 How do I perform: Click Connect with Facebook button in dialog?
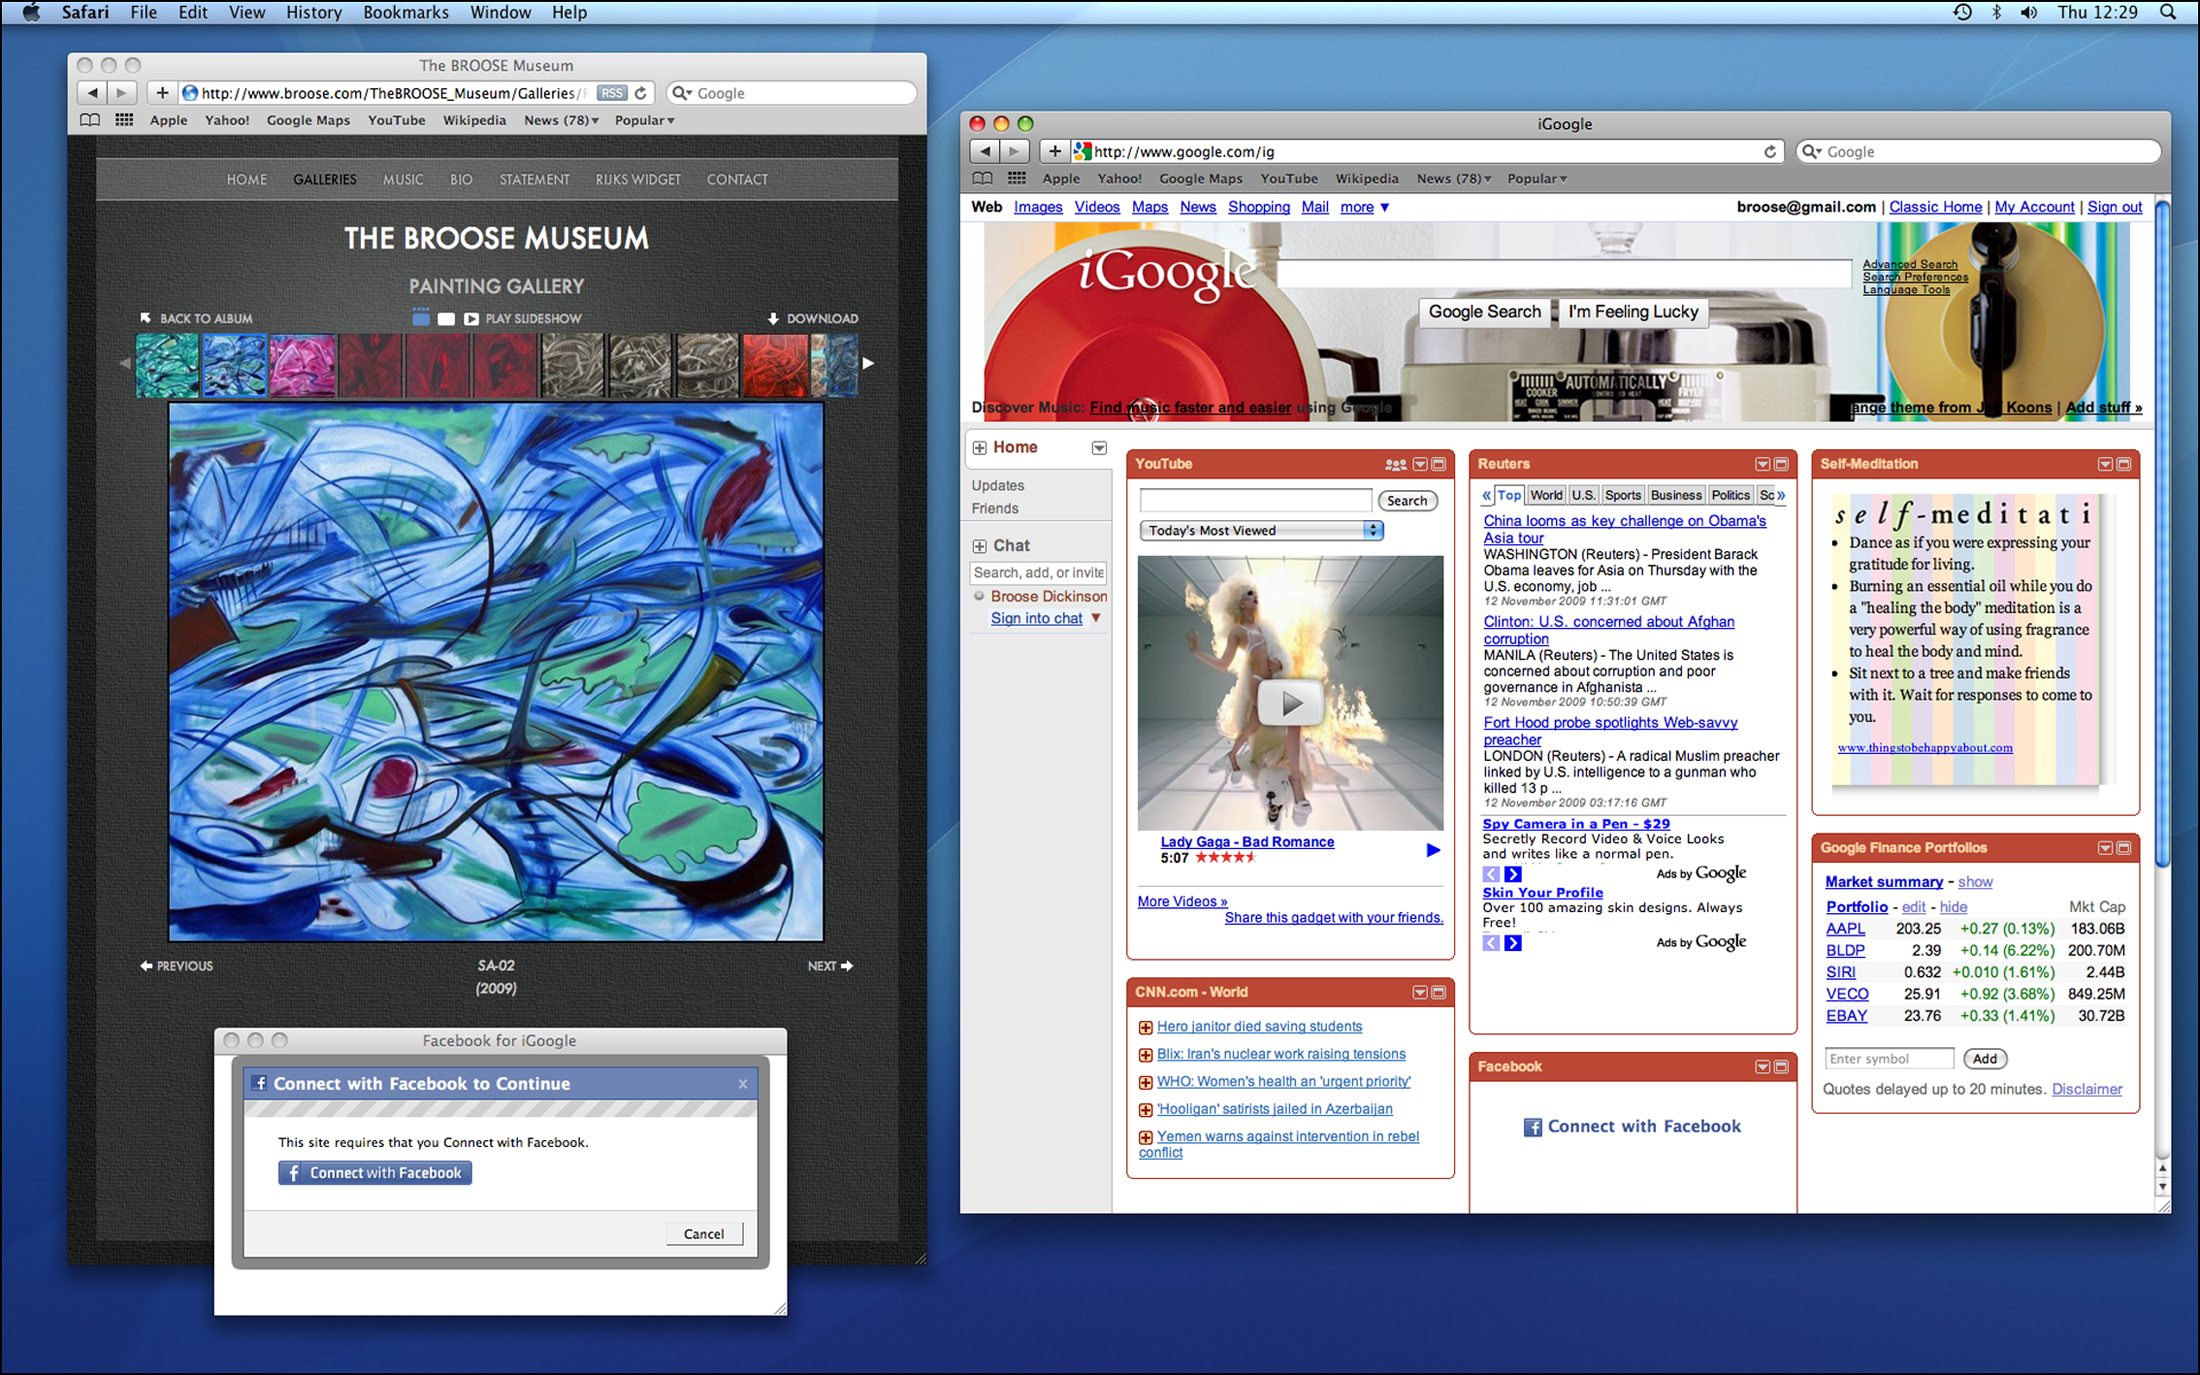pos(375,1173)
